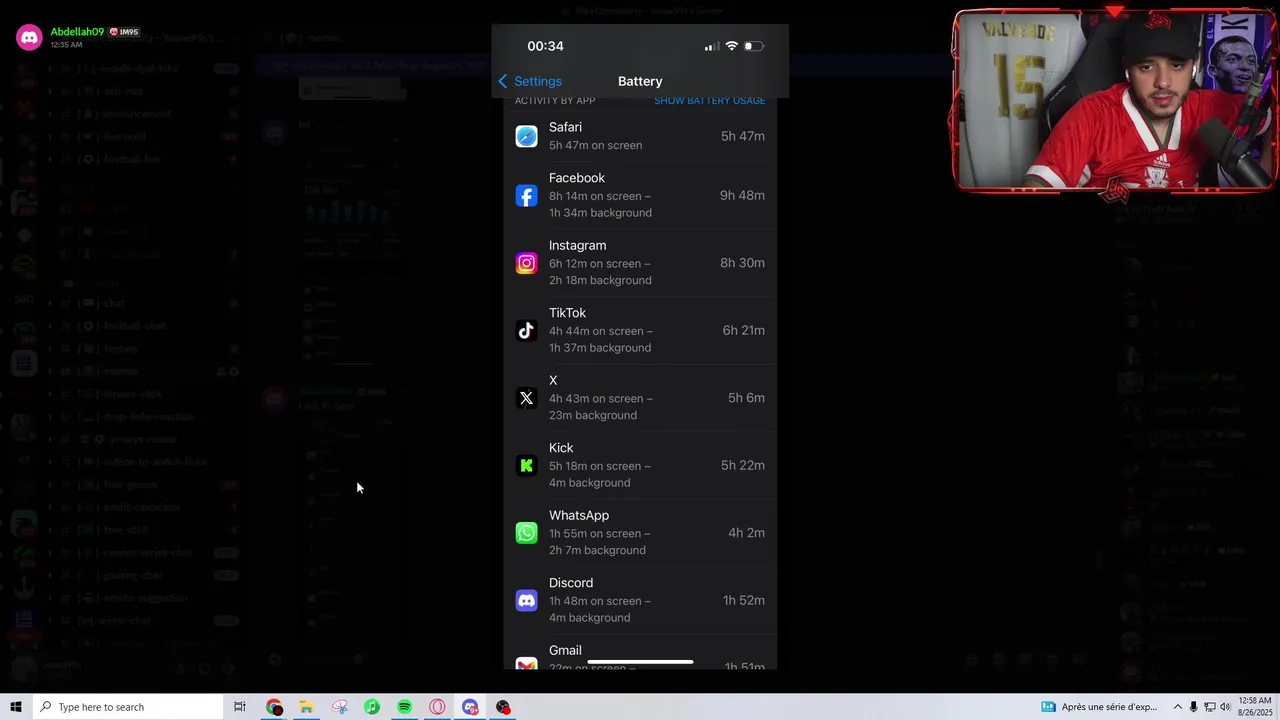Image resolution: width=1280 pixels, height=720 pixels.
Task: Expand hidden system tray icons
Action: pos(1177,707)
